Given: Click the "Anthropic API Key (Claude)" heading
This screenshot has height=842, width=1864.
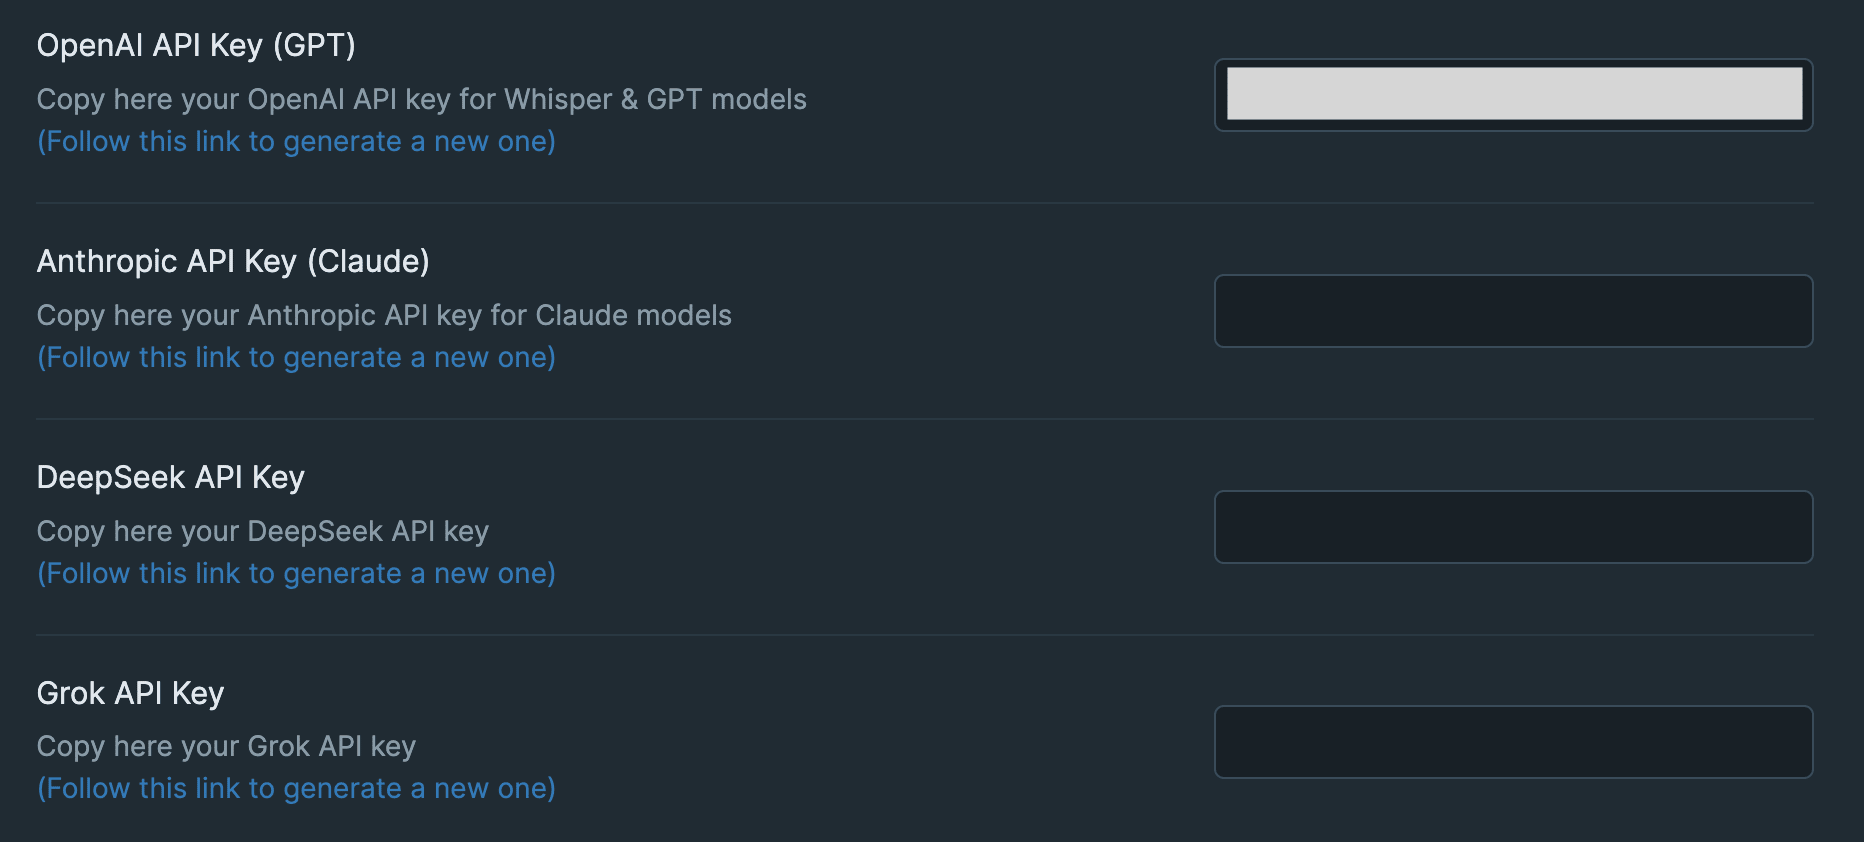Looking at the screenshot, I should (233, 262).
